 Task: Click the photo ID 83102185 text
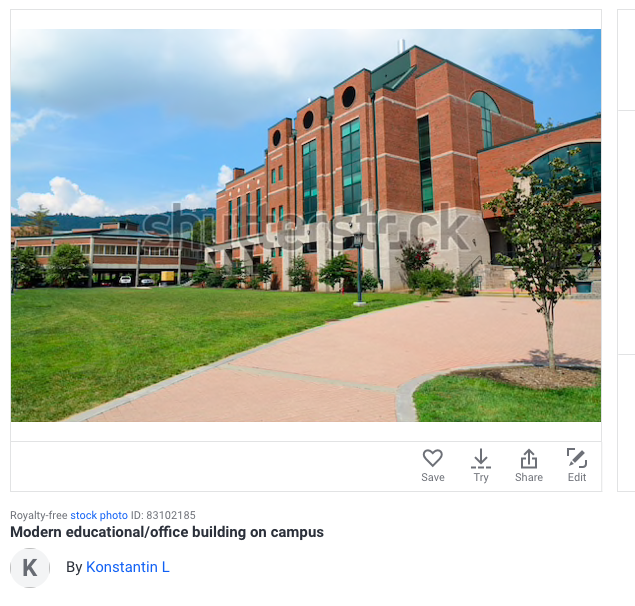click(x=163, y=515)
